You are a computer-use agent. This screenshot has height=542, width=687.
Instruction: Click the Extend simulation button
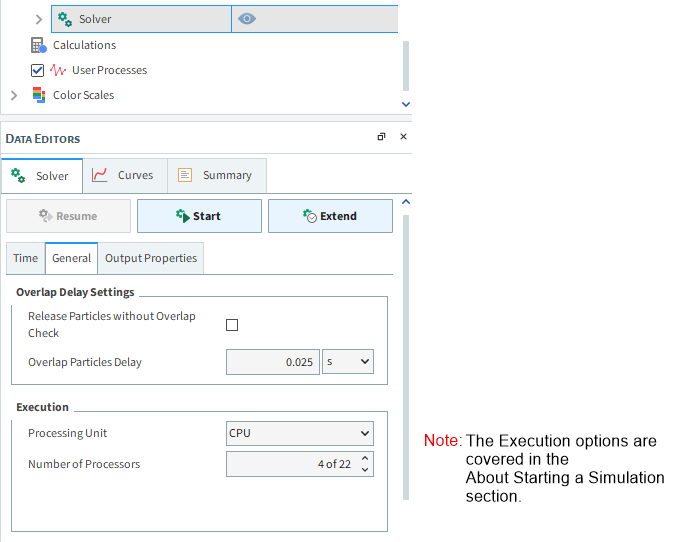pyautogui.click(x=330, y=216)
